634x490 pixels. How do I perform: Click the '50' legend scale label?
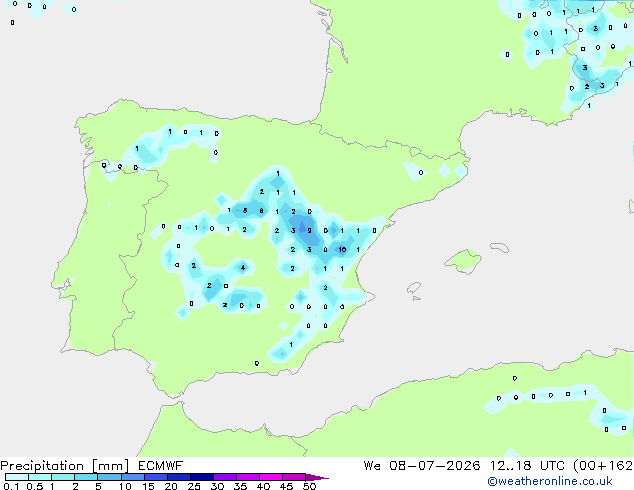point(309,486)
